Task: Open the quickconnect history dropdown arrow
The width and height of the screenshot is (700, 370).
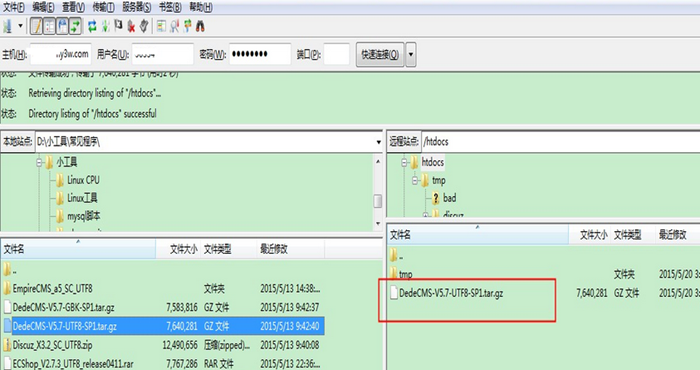Action: tap(411, 54)
